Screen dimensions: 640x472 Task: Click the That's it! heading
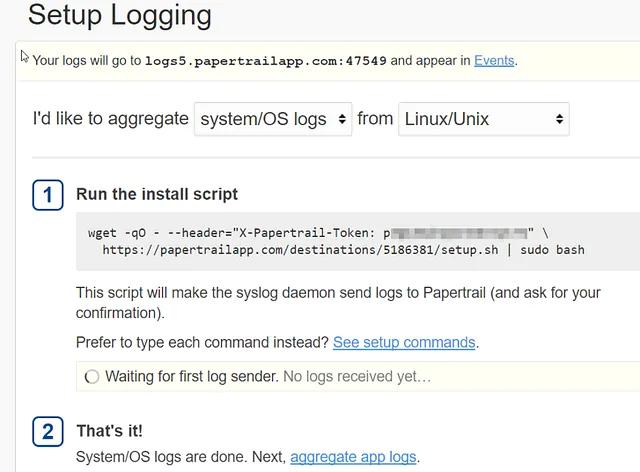(109, 431)
